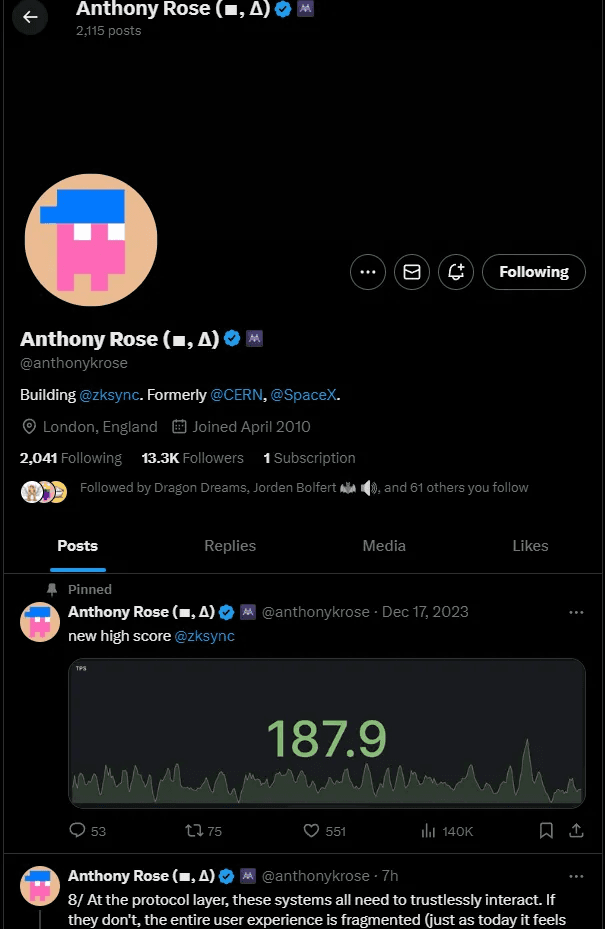Open more menu on the pinned post

[576, 612]
